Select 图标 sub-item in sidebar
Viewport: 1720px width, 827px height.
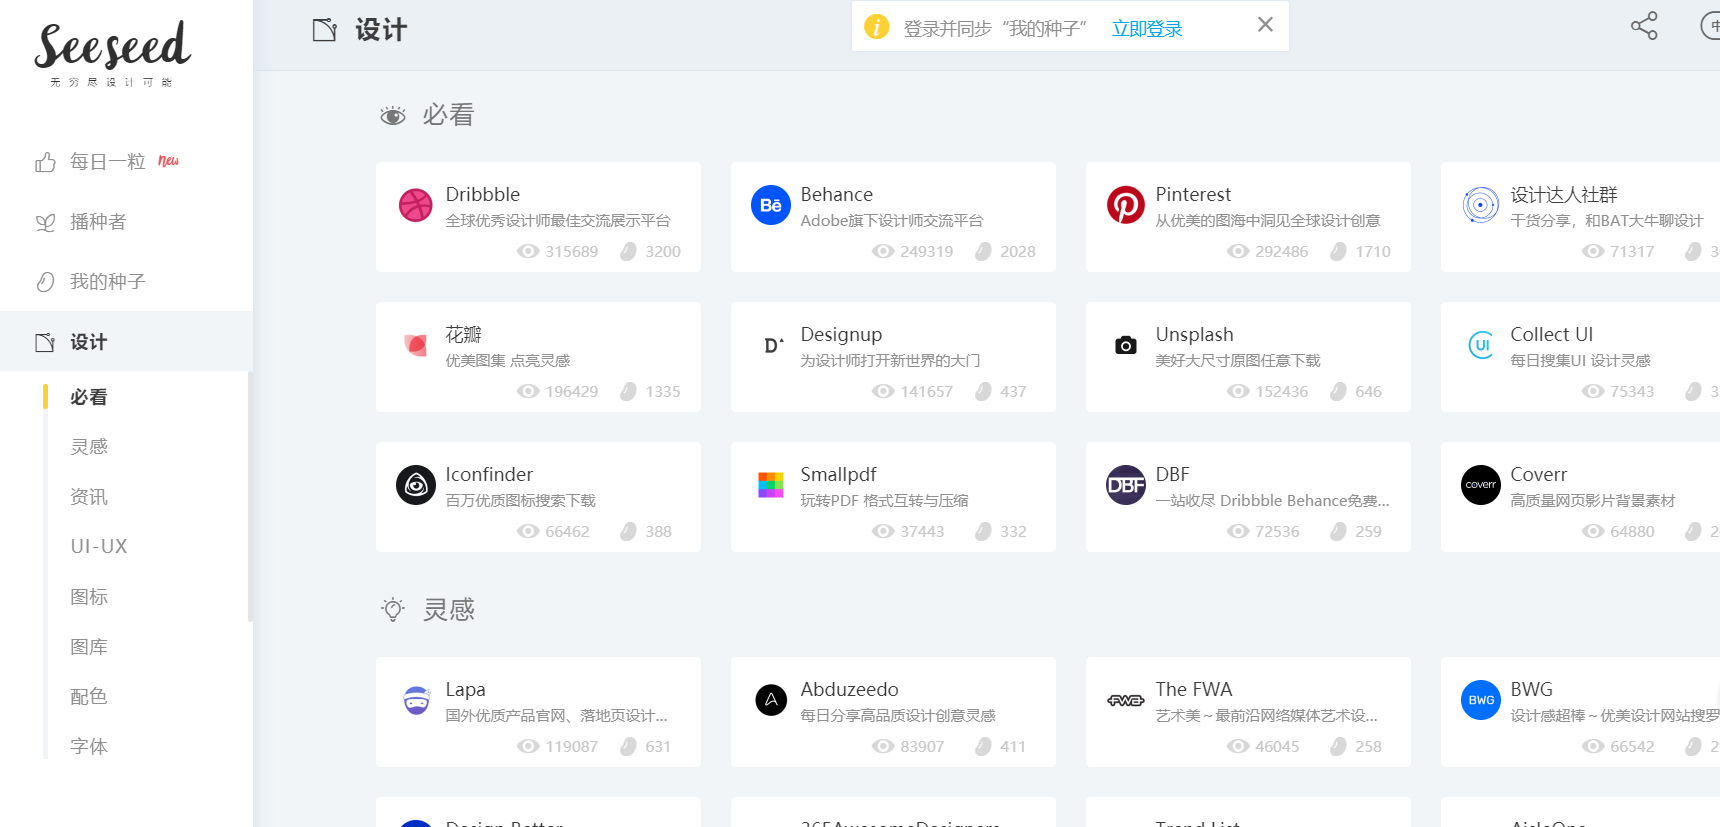pyautogui.click(x=89, y=597)
